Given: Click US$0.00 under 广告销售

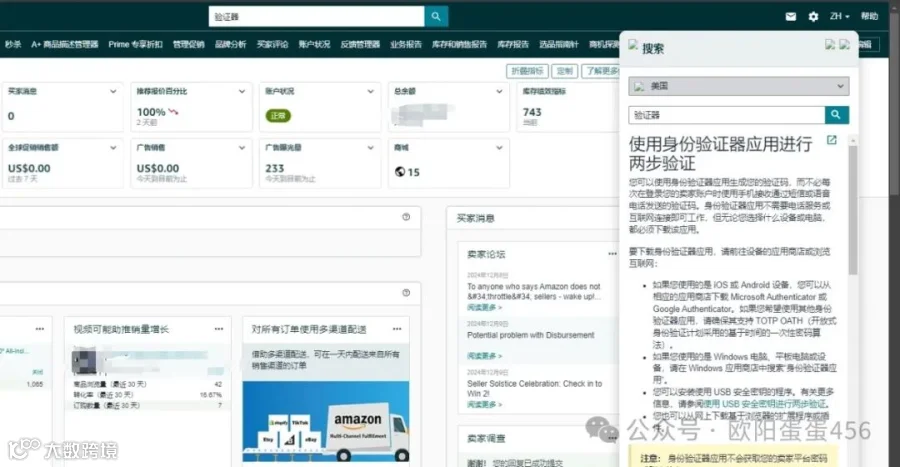Looking at the screenshot, I should (x=158, y=168).
